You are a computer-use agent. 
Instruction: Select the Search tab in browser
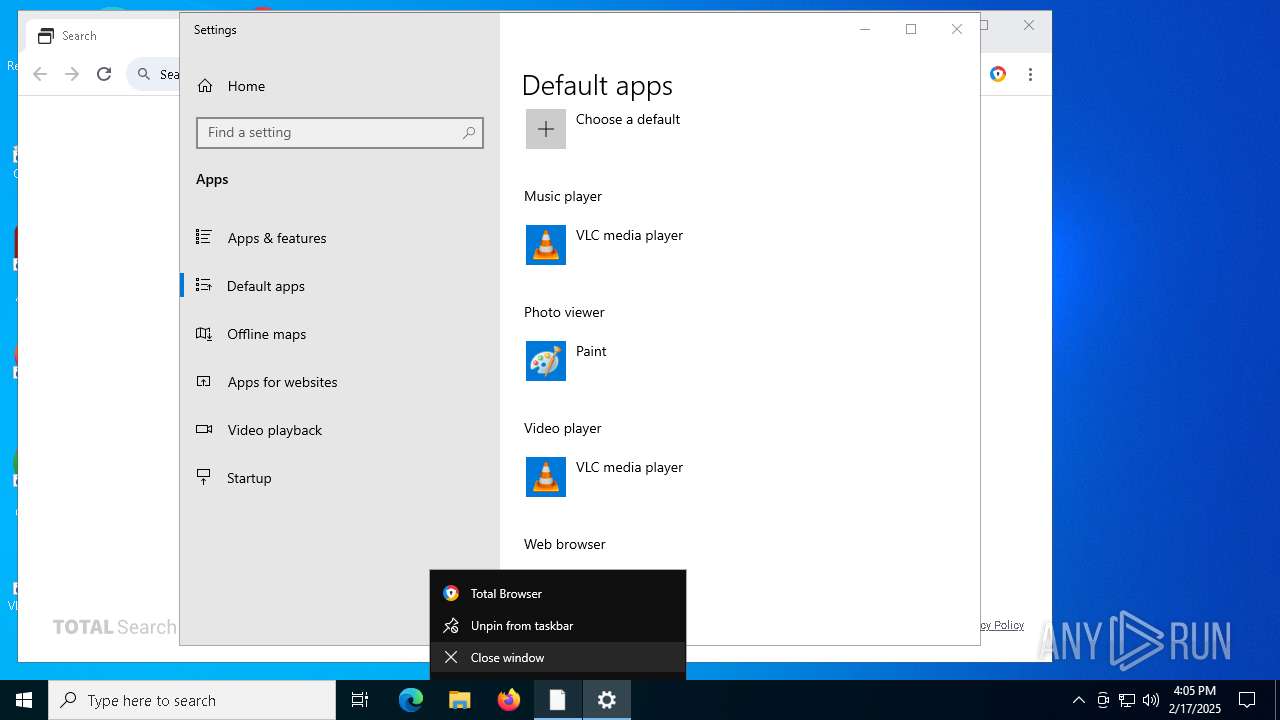pyautogui.click(x=100, y=36)
